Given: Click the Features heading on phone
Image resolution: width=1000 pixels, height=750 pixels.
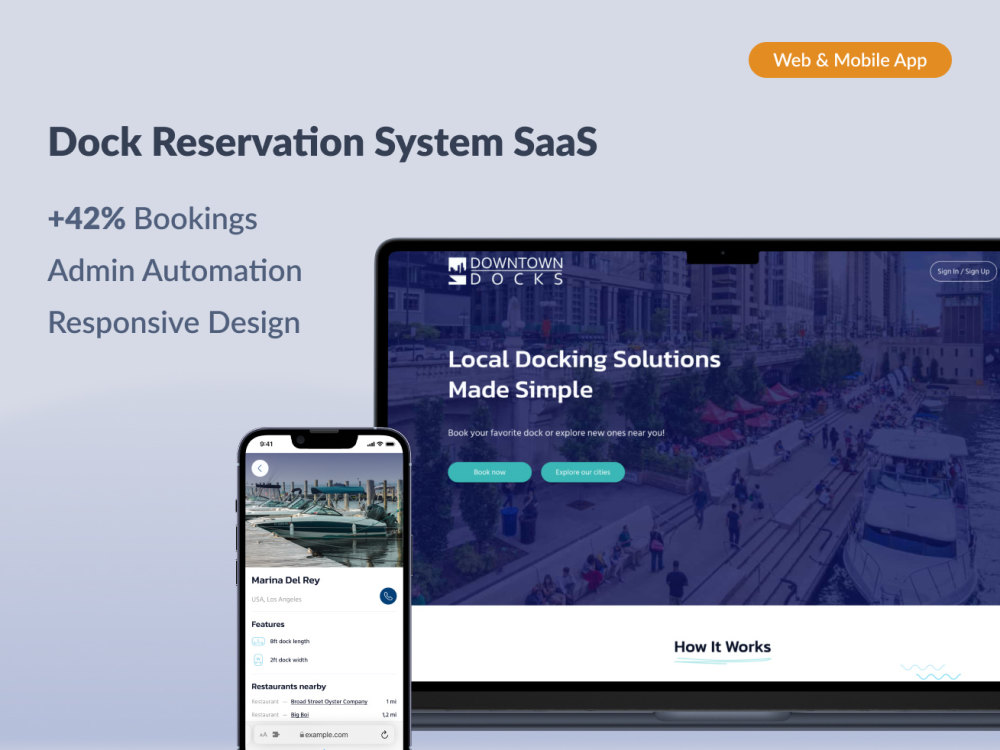Looking at the screenshot, I should pos(268,624).
